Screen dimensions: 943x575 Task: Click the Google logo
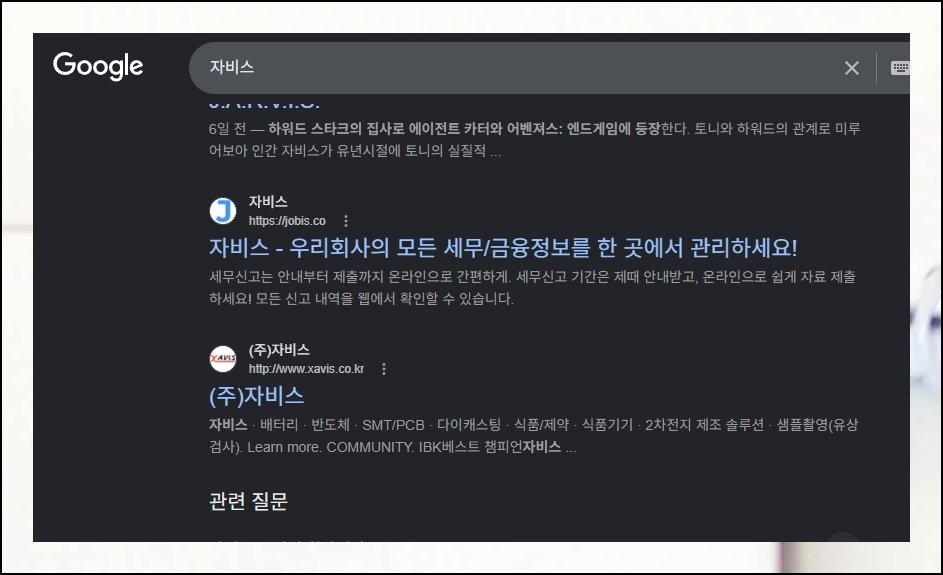pos(98,66)
